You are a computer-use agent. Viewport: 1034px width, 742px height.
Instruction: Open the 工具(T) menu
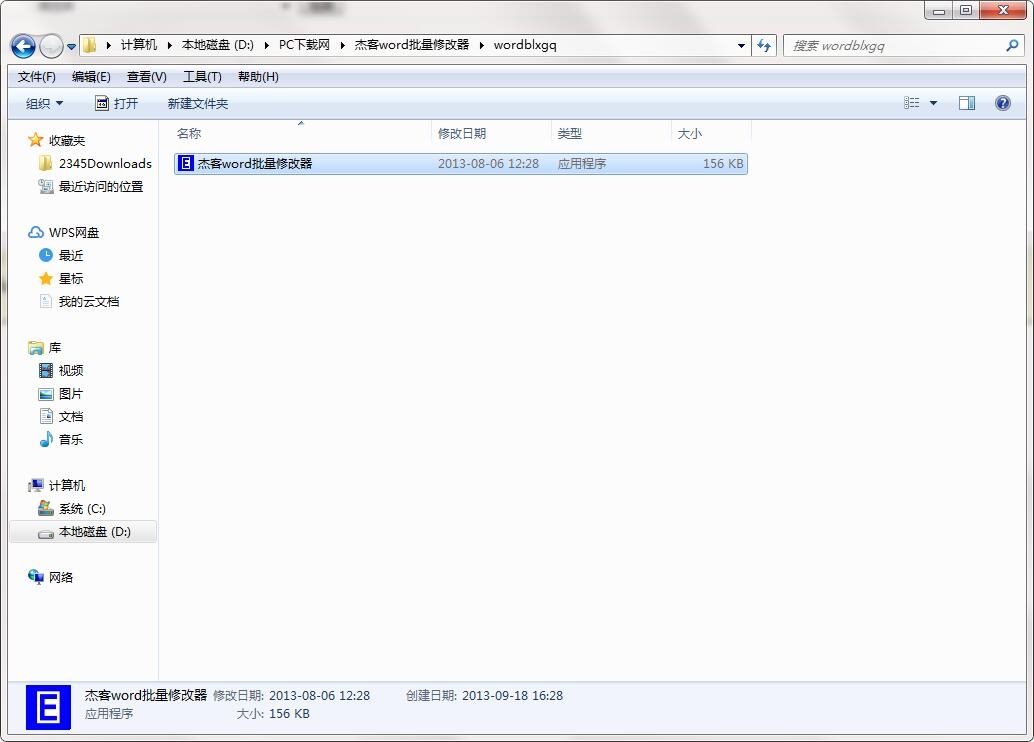pos(202,77)
